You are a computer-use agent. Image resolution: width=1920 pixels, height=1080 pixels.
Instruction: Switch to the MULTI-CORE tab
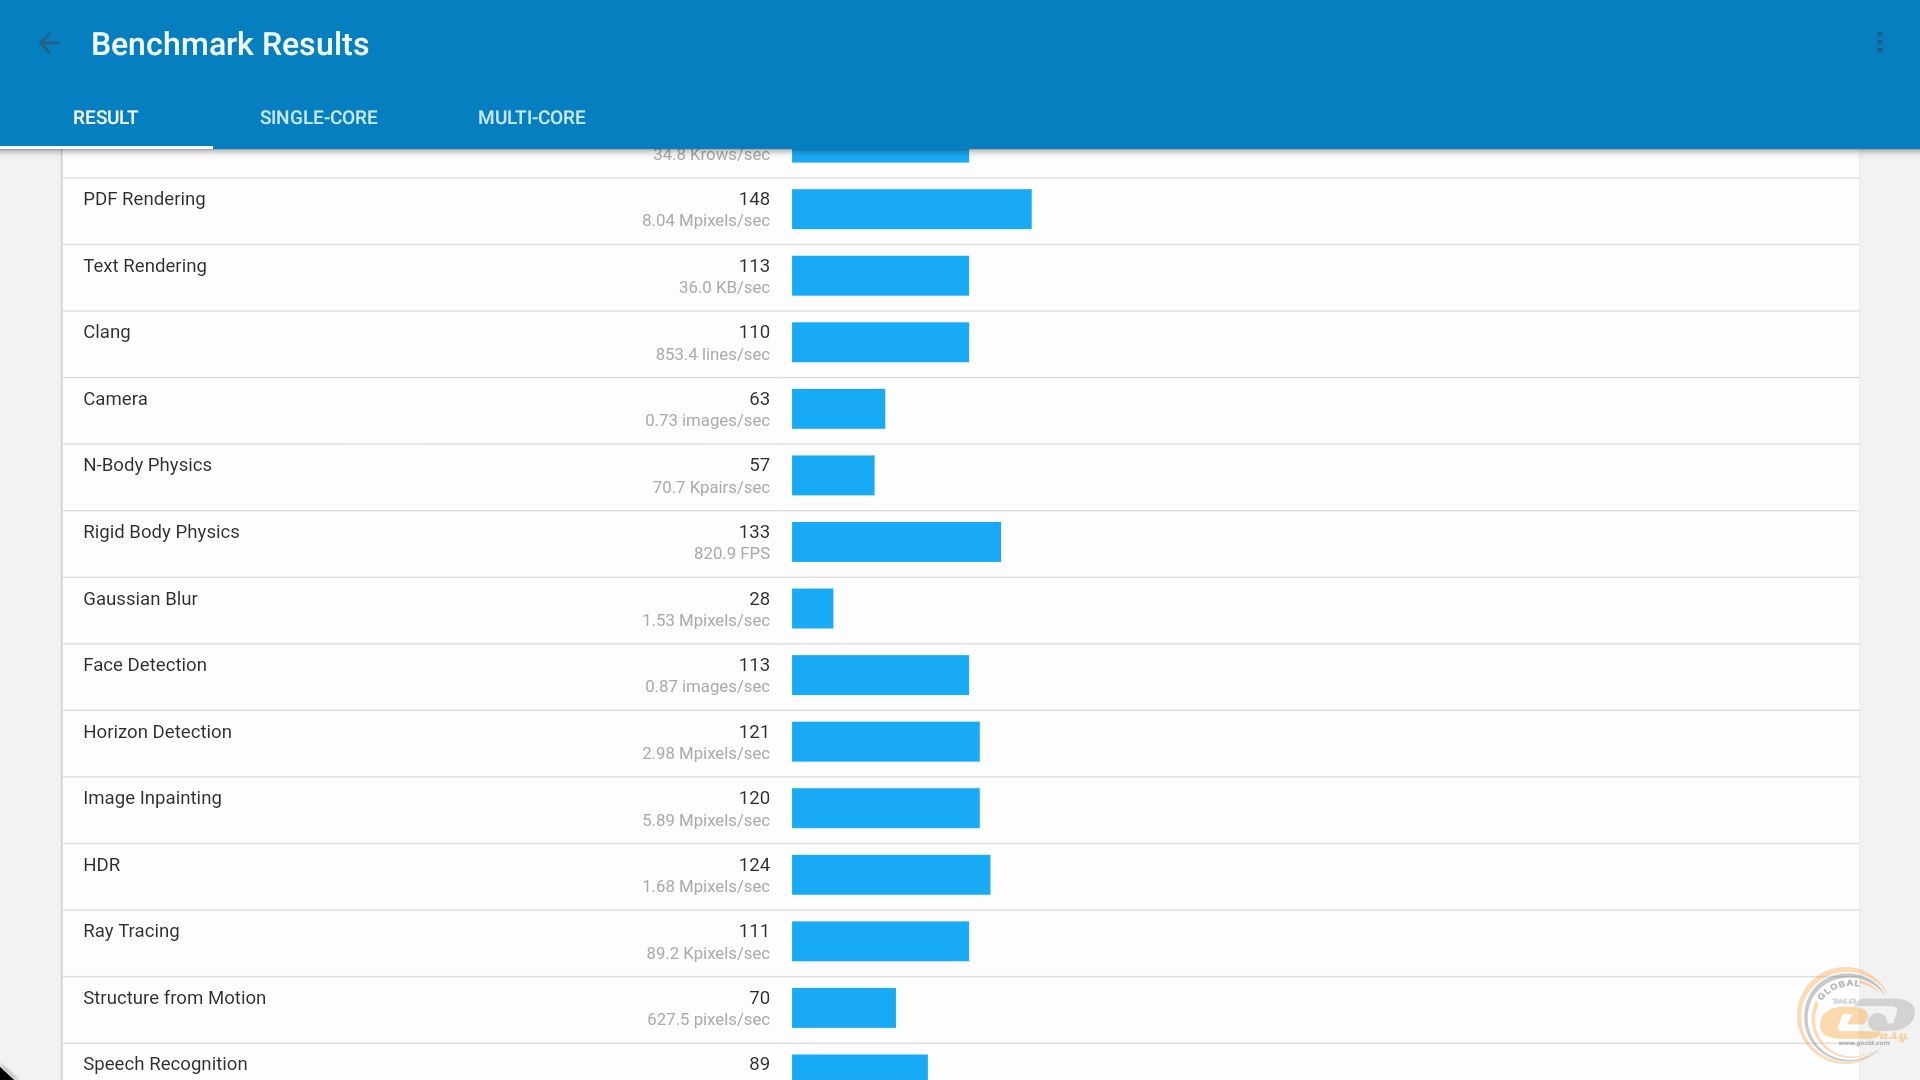pyautogui.click(x=531, y=118)
